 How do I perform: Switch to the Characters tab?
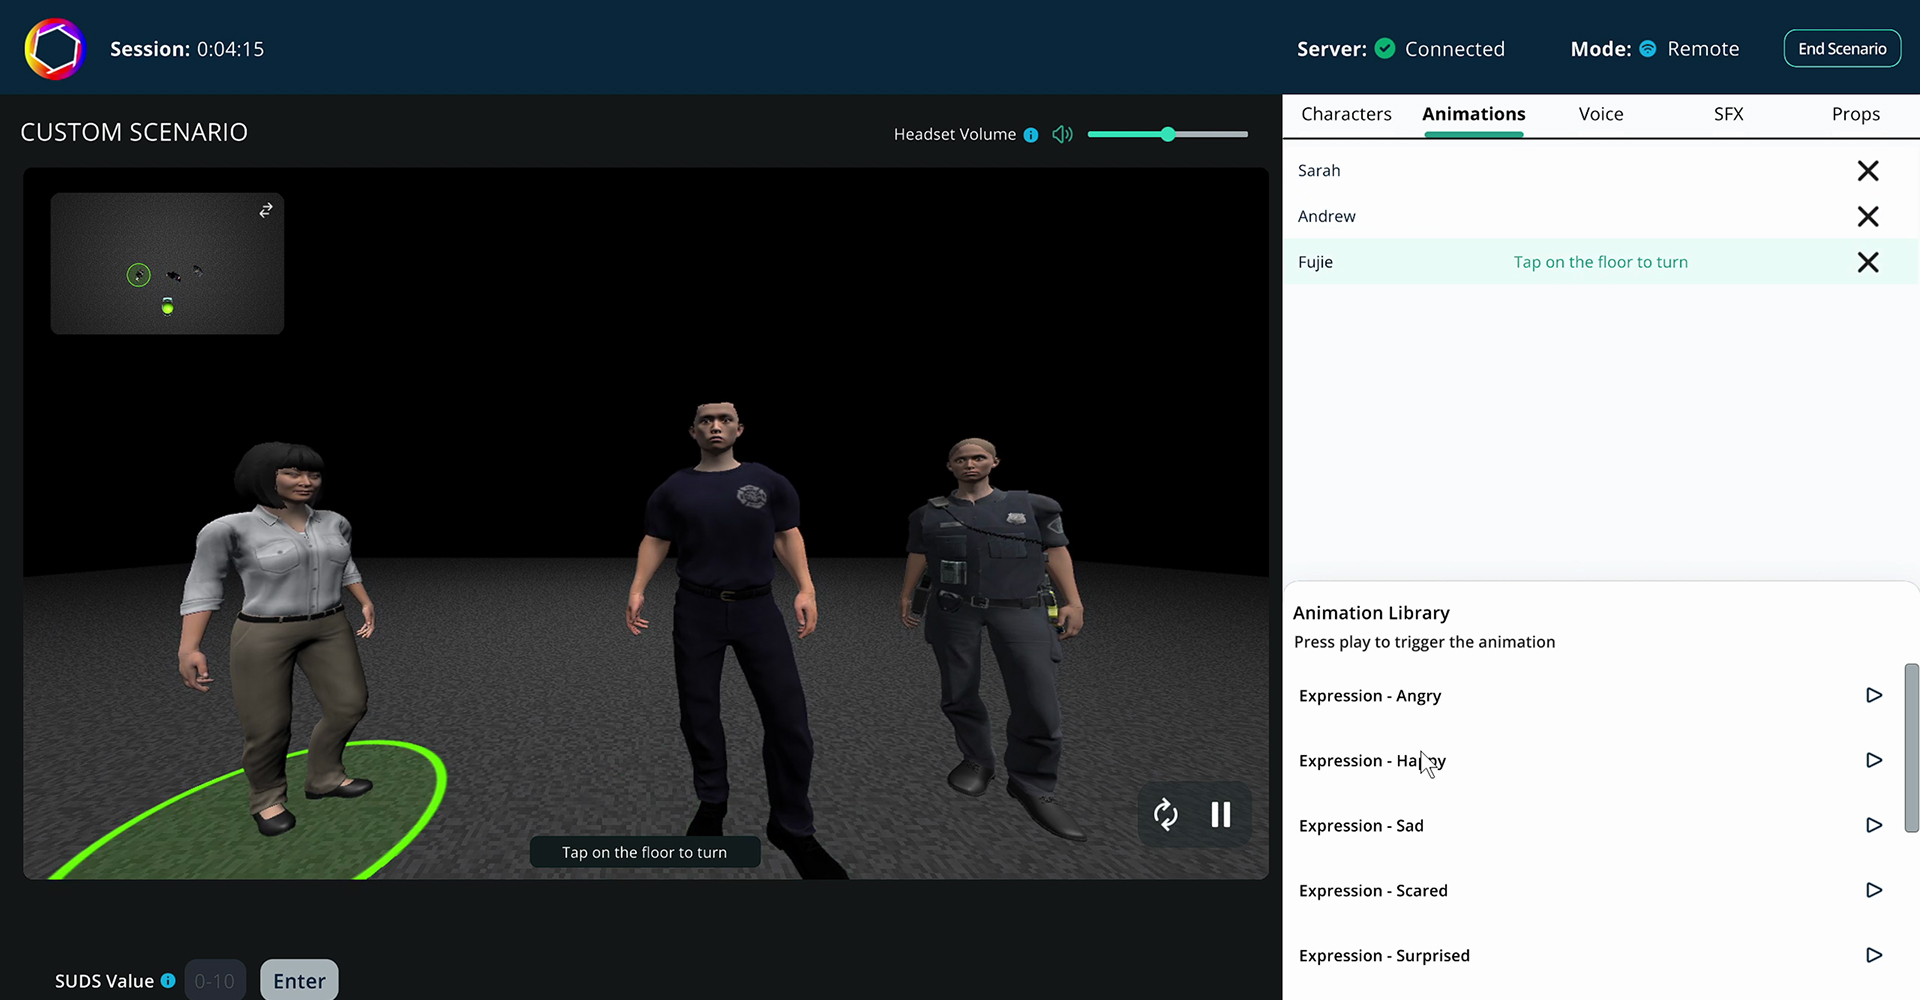[1346, 114]
